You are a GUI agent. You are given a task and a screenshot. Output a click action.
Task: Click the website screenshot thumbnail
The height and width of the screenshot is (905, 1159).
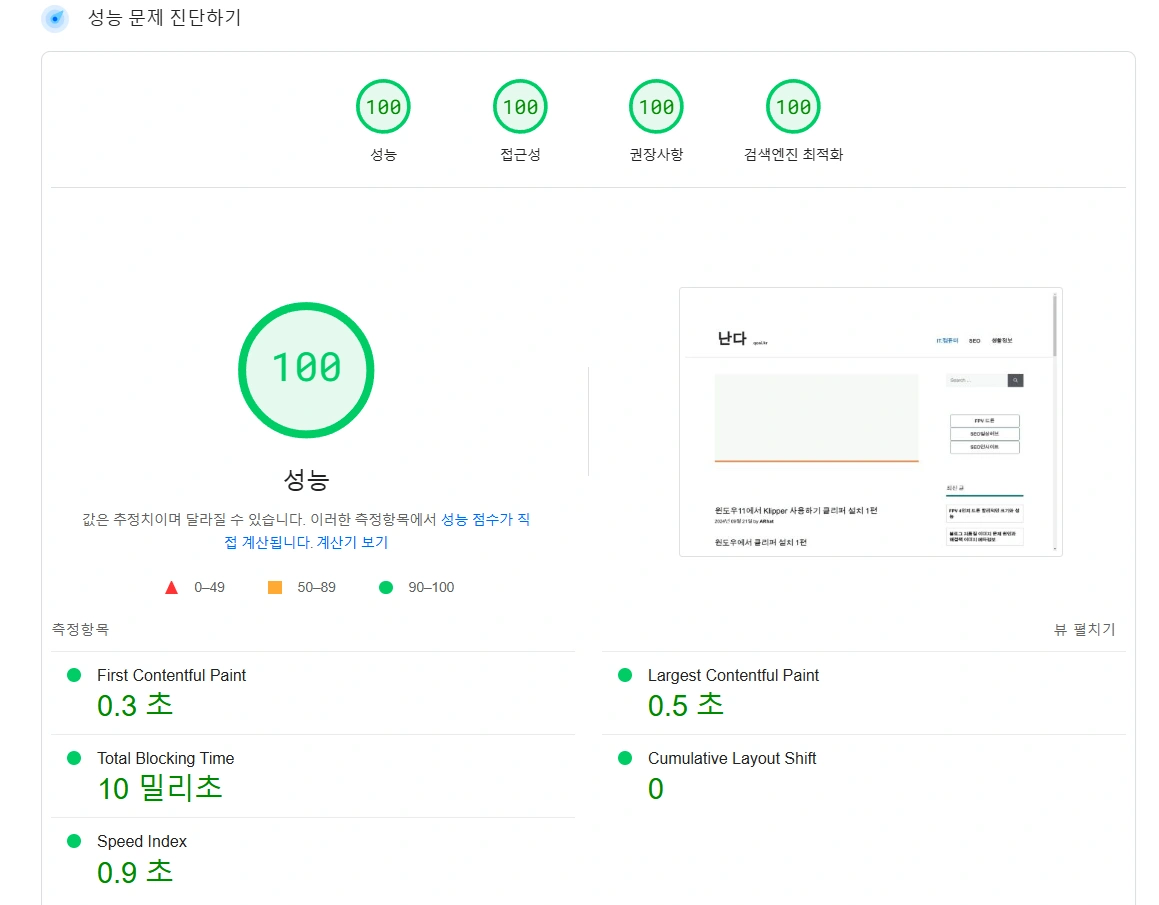pyautogui.click(x=870, y=422)
